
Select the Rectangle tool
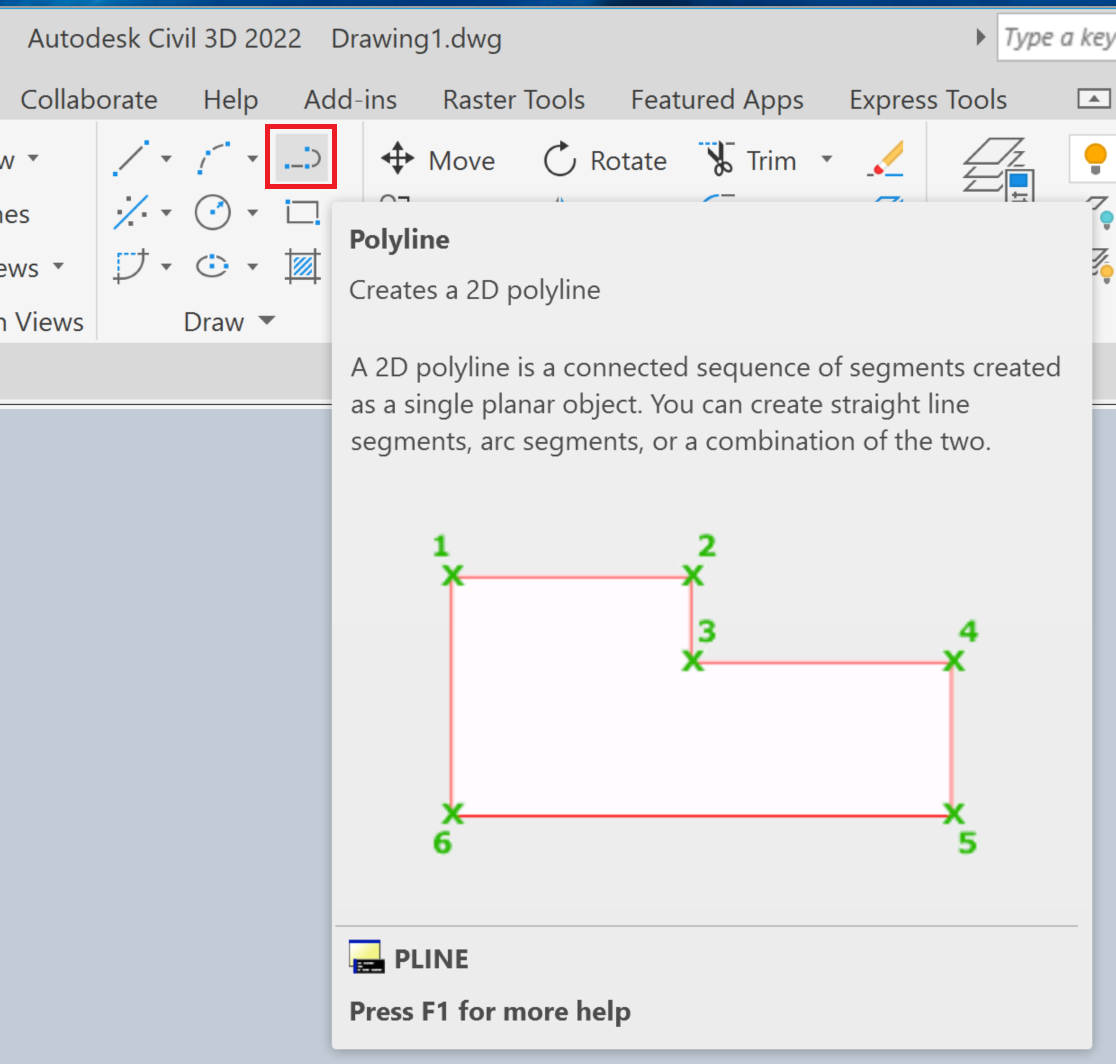pyautogui.click(x=301, y=212)
